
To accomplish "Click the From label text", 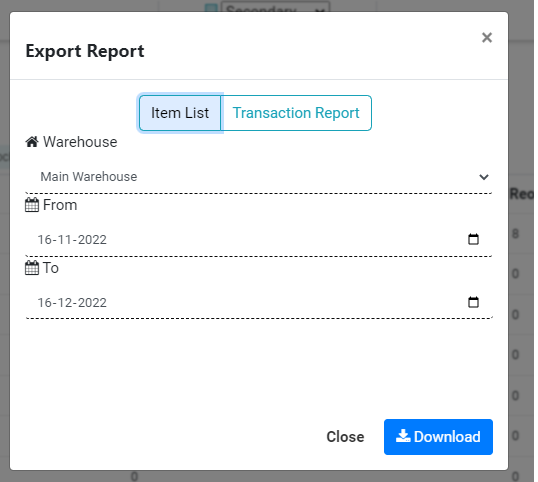I will click(x=60, y=205).
